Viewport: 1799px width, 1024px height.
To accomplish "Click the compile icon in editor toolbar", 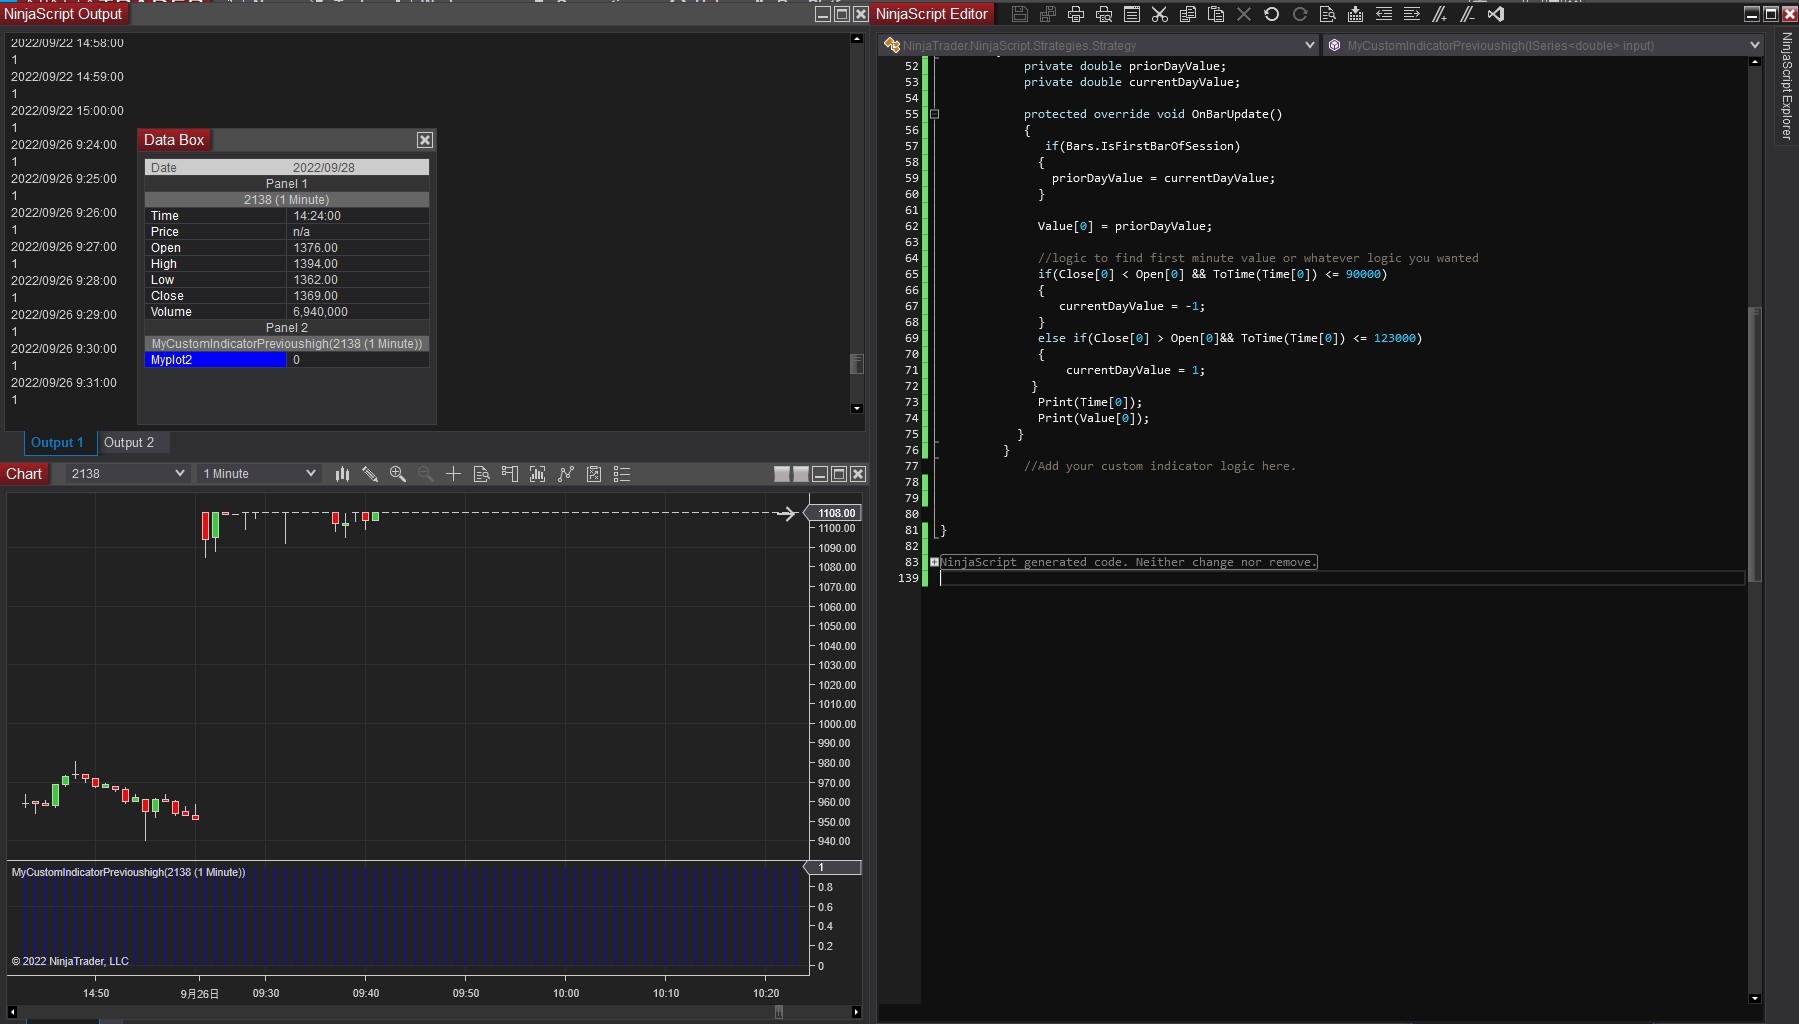I will point(1356,14).
